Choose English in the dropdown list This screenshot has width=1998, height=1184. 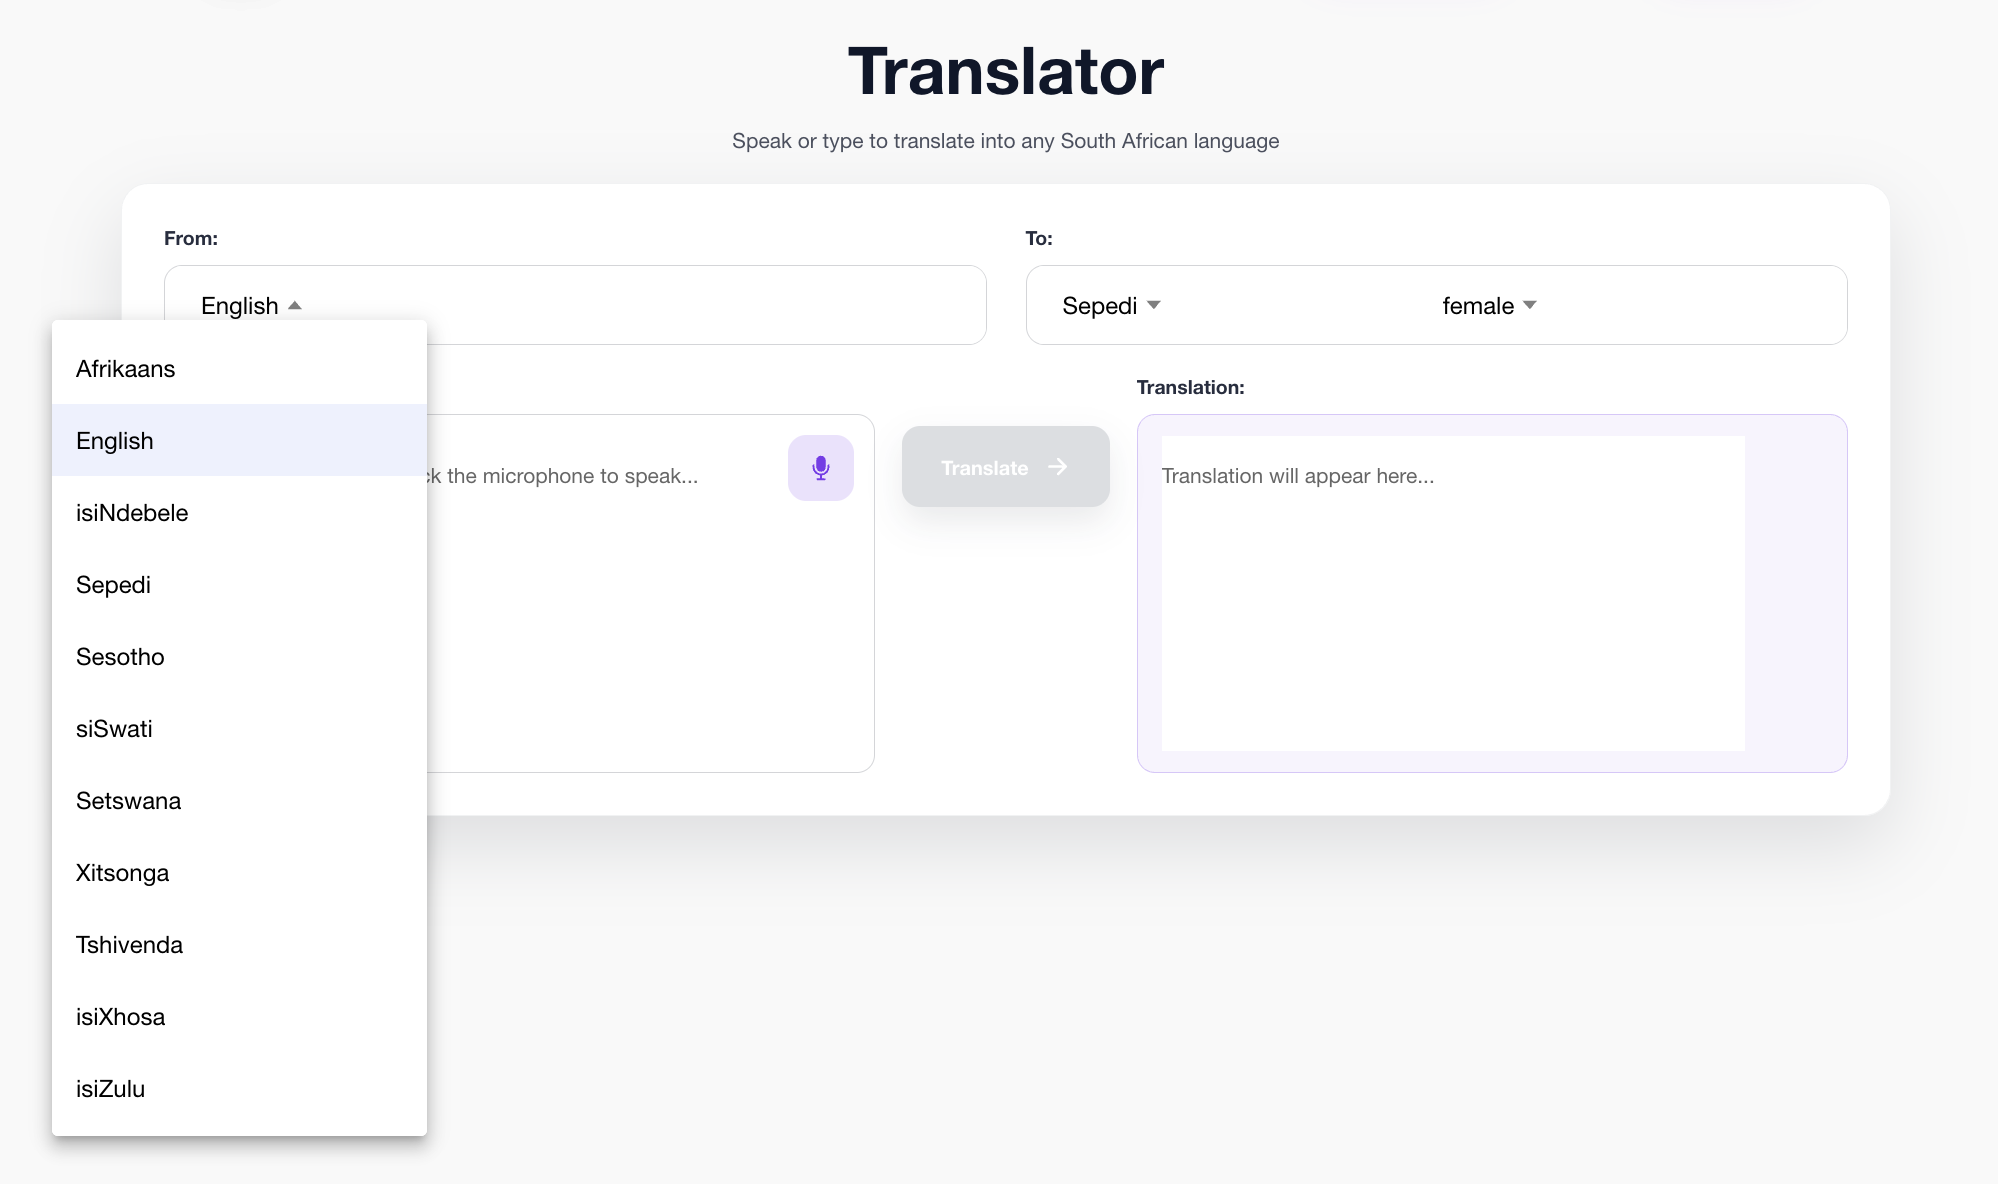pos(239,440)
